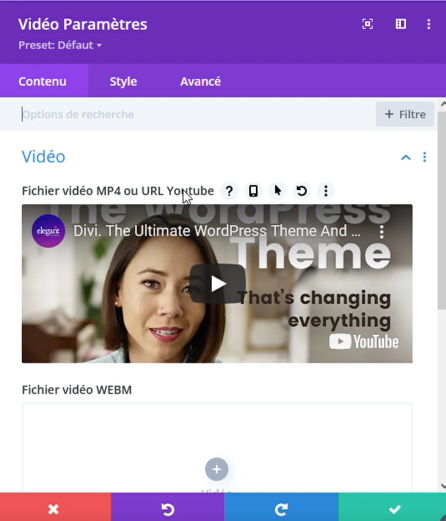
Task: Open header three-dot options menu
Action: (429, 24)
